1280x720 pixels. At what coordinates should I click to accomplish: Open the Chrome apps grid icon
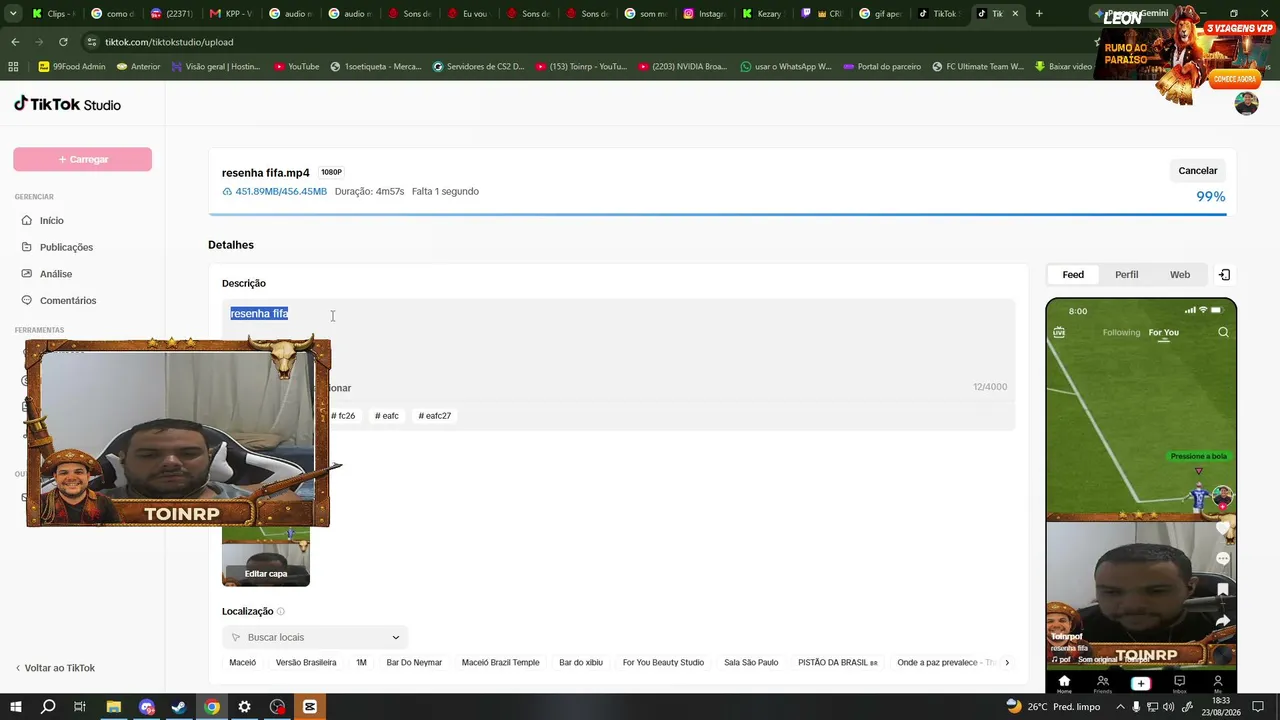click(x=13, y=67)
